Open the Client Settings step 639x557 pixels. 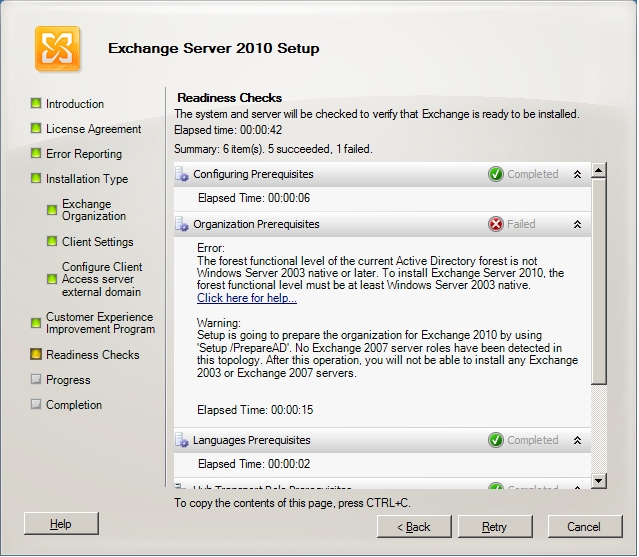click(x=98, y=242)
